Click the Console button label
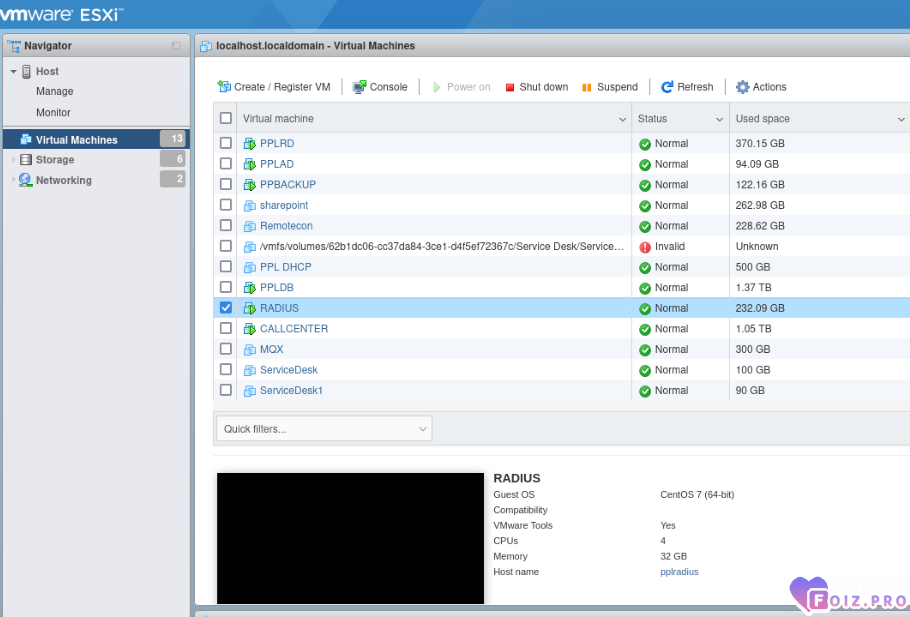 tap(388, 87)
